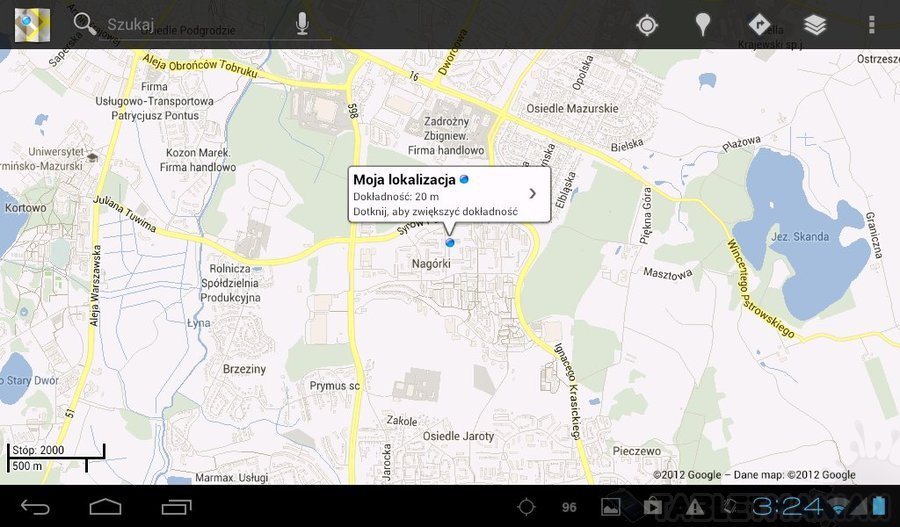The width and height of the screenshot is (900, 527).
Task: Tap the Plażowa street label
Action: click(741, 144)
